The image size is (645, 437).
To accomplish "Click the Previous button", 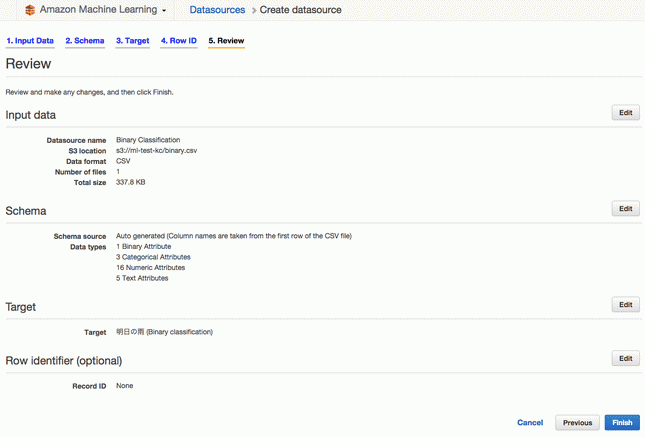I will [x=577, y=423].
